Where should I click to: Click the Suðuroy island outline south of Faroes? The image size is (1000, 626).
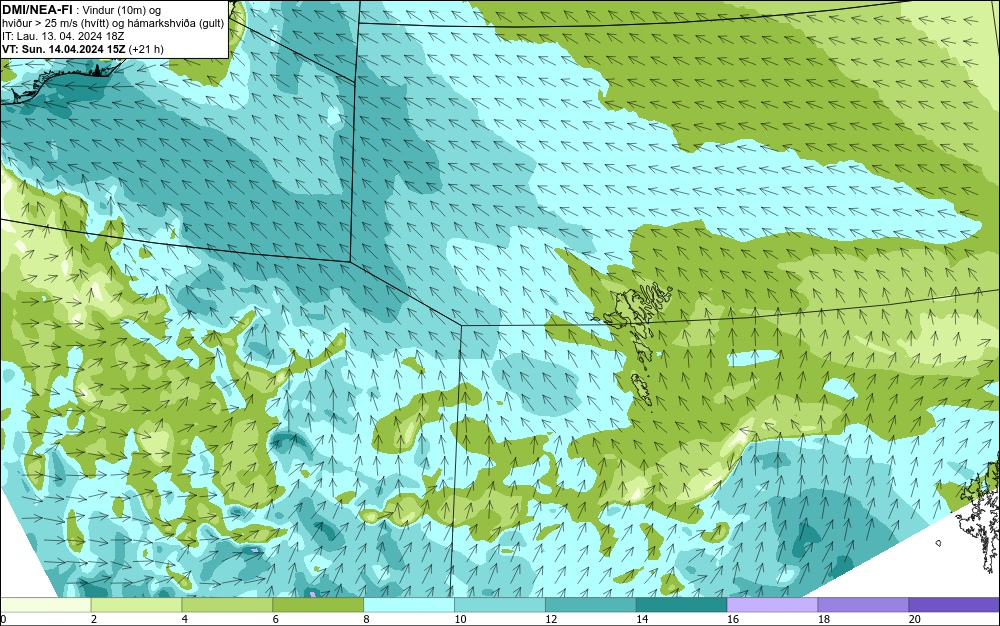pyautogui.click(x=642, y=390)
